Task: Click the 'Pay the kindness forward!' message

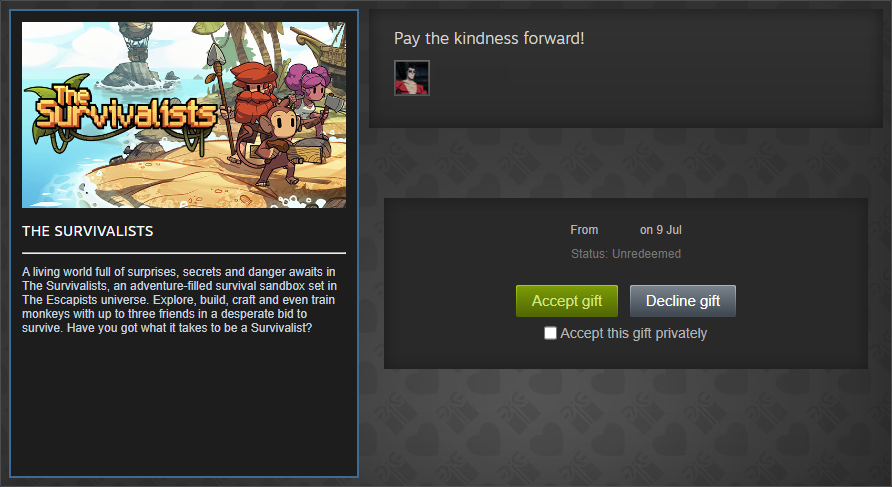Action: (x=489, y=39)
